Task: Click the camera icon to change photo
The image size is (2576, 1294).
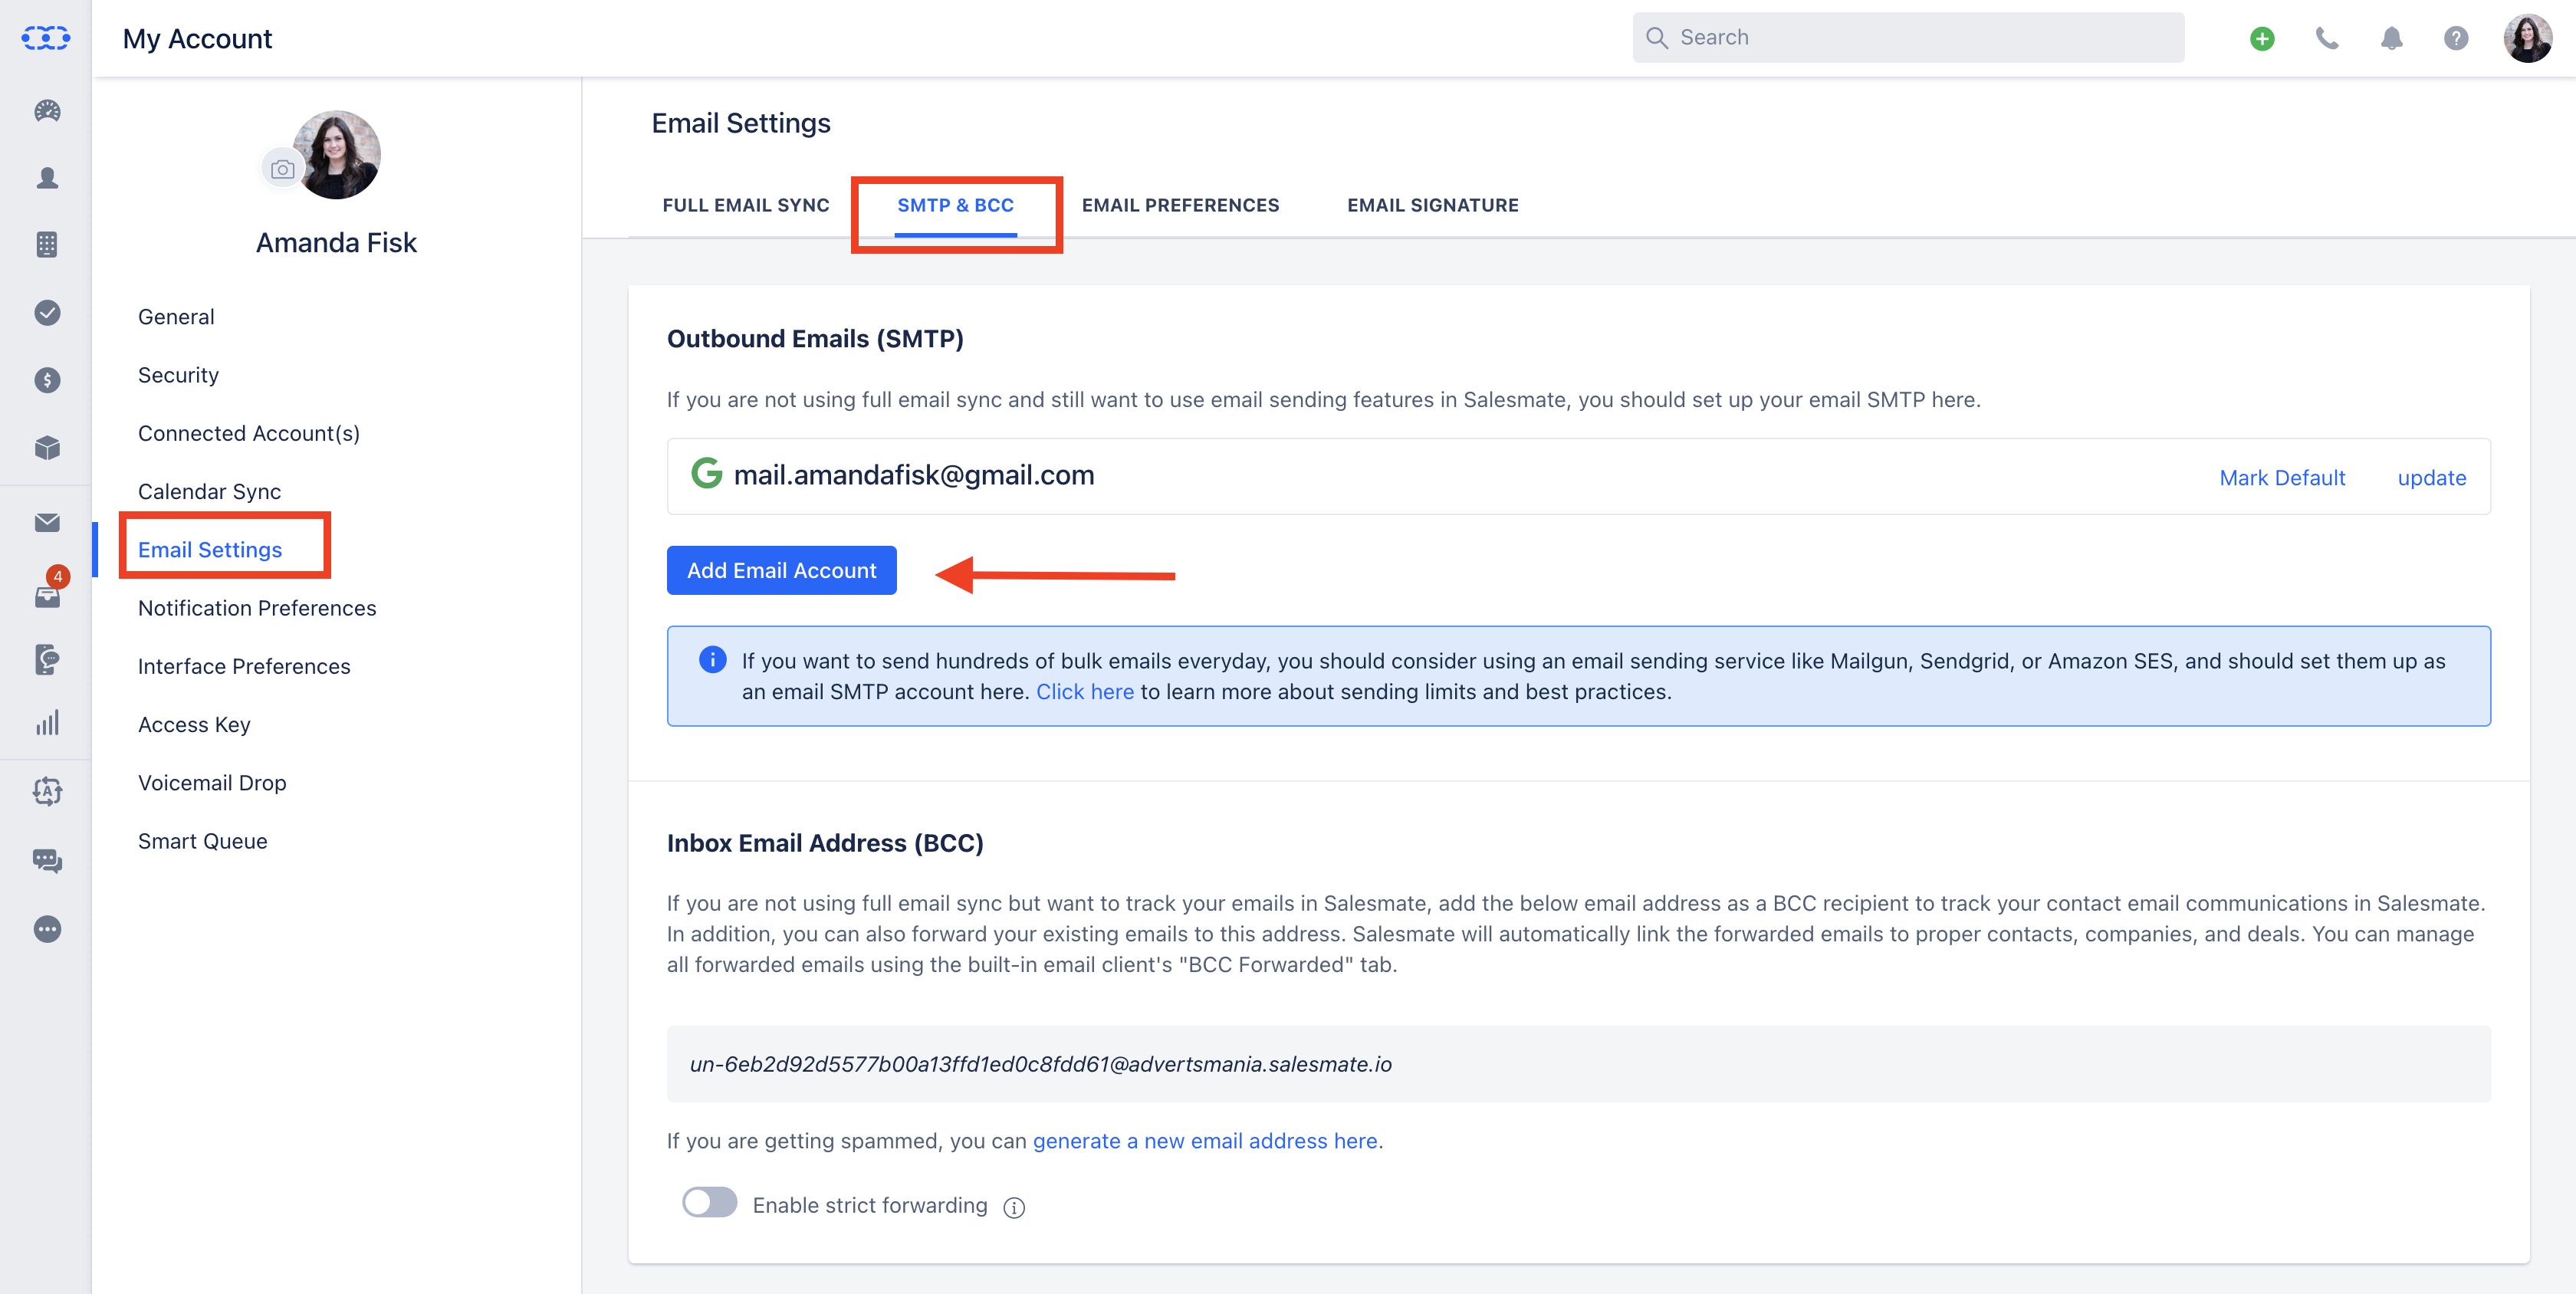Action: (283, 169)
